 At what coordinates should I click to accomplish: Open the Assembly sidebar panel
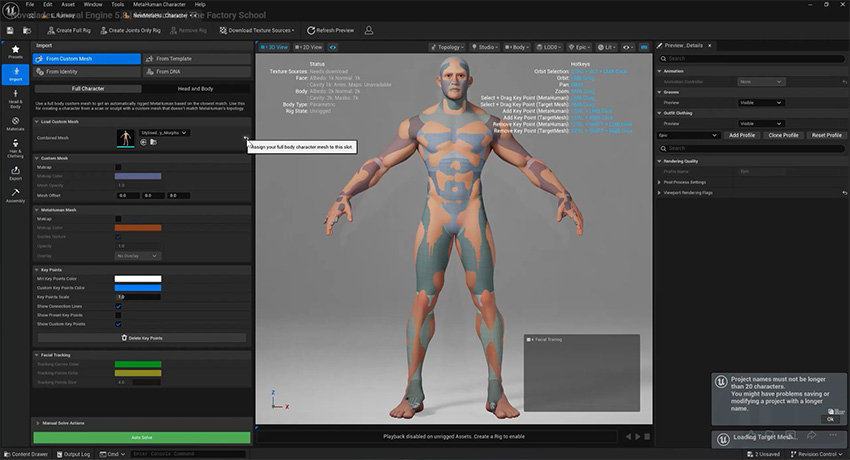pyautogui.click(x=15, y=196)
